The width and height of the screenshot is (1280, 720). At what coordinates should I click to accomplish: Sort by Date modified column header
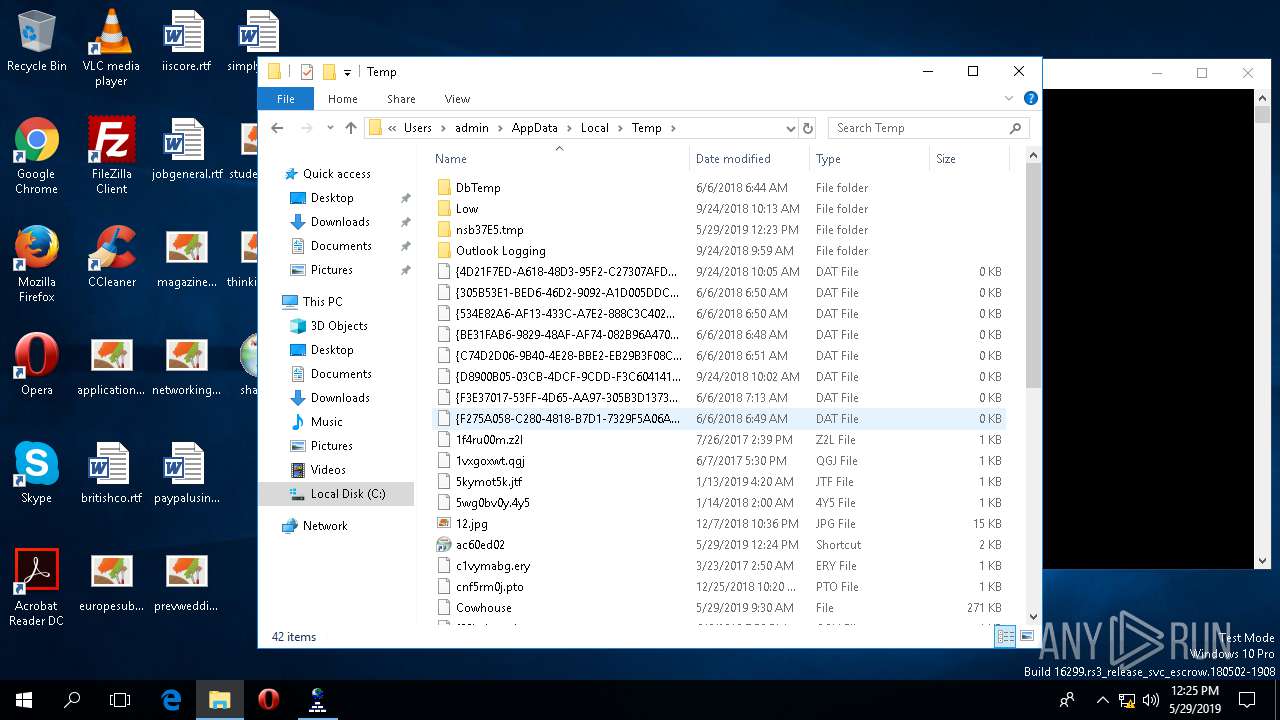coord(750,158)
